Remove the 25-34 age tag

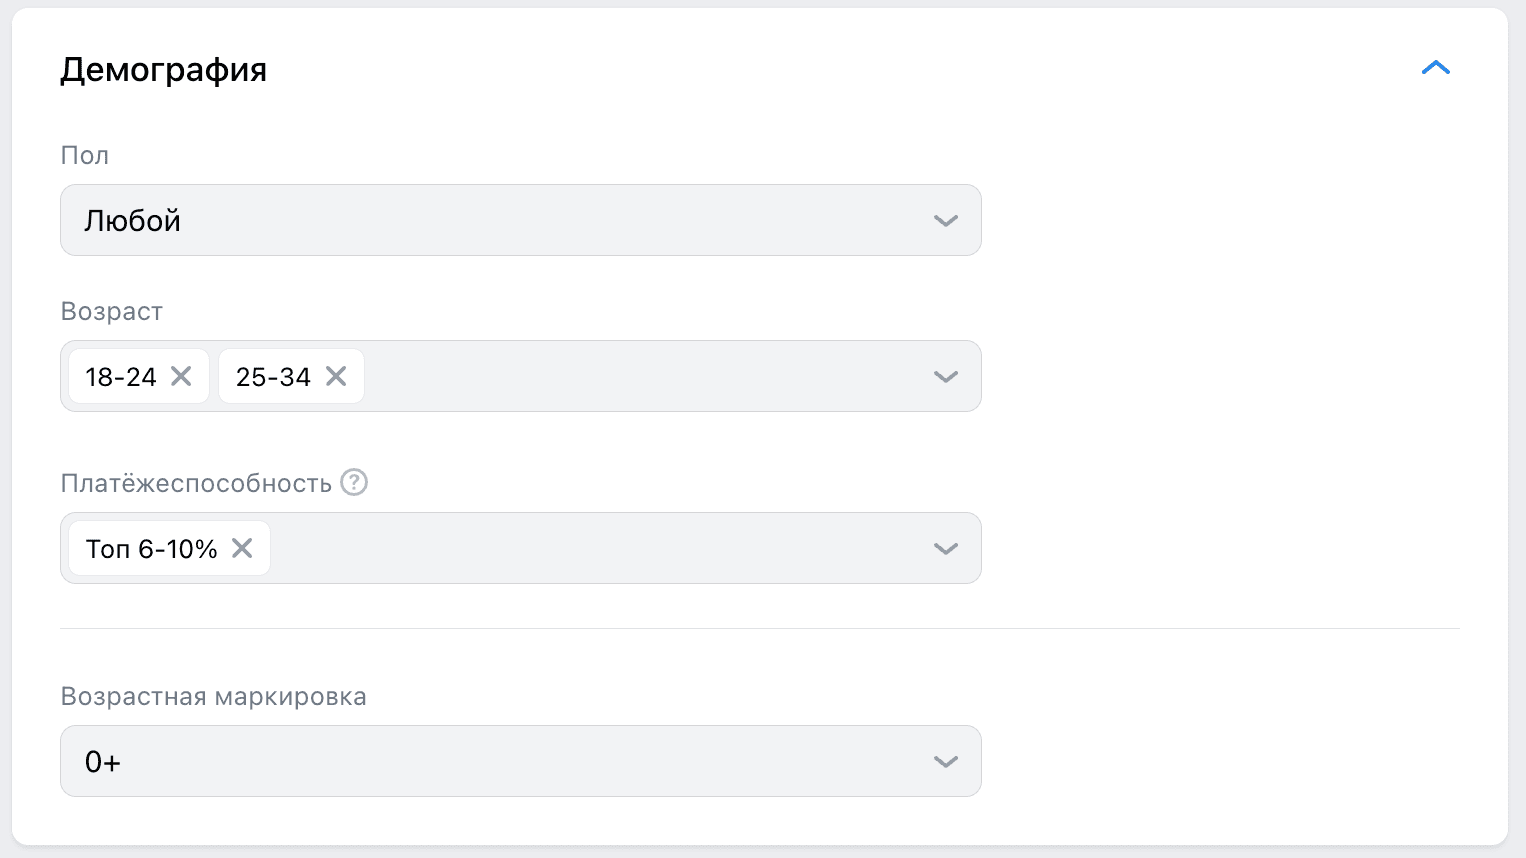[x=336, y=376]
